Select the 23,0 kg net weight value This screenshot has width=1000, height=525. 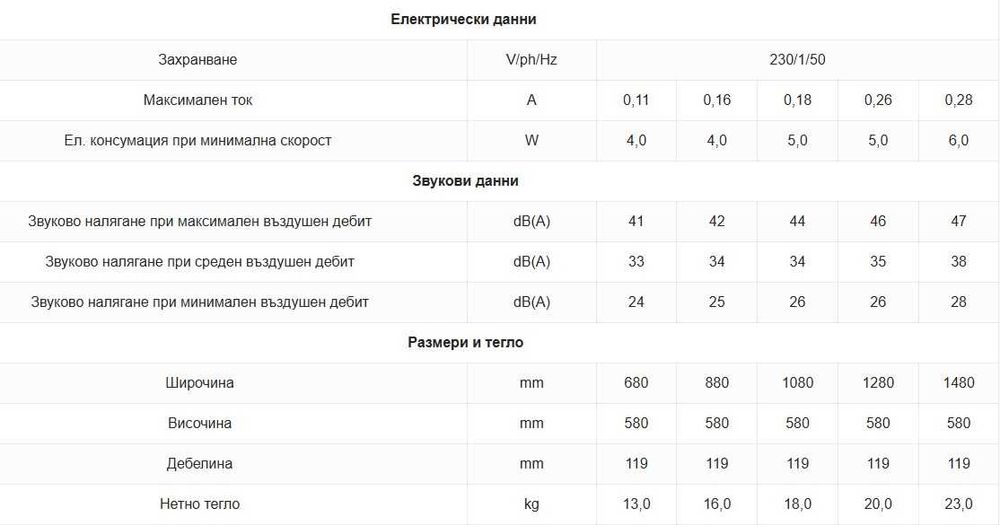tap(958, 504)
